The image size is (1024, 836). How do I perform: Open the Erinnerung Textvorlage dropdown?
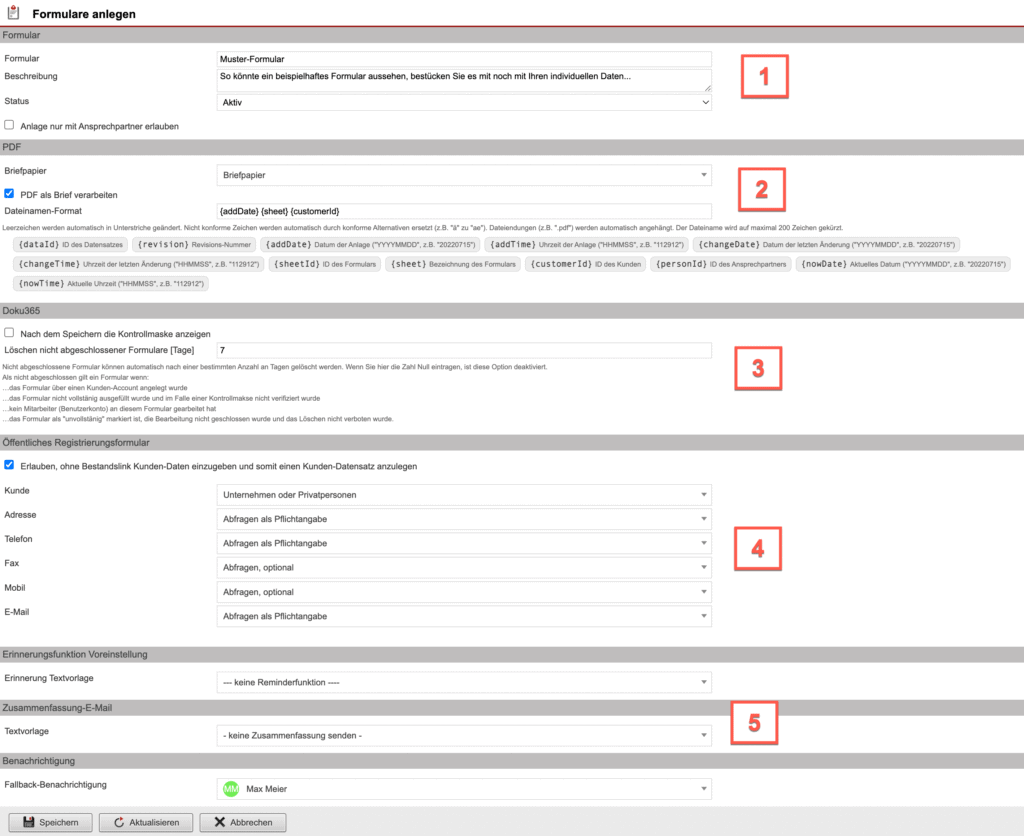coord(465,681)
